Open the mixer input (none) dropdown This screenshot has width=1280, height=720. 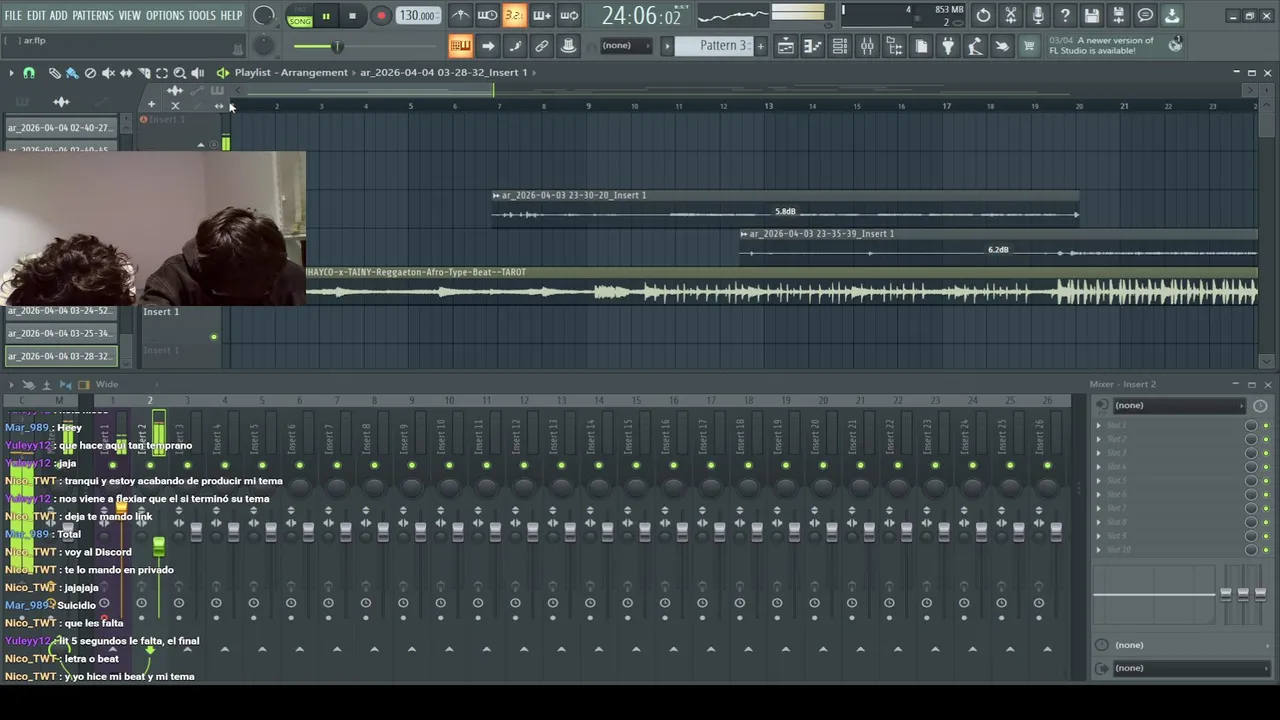(x=1178, y=405)
